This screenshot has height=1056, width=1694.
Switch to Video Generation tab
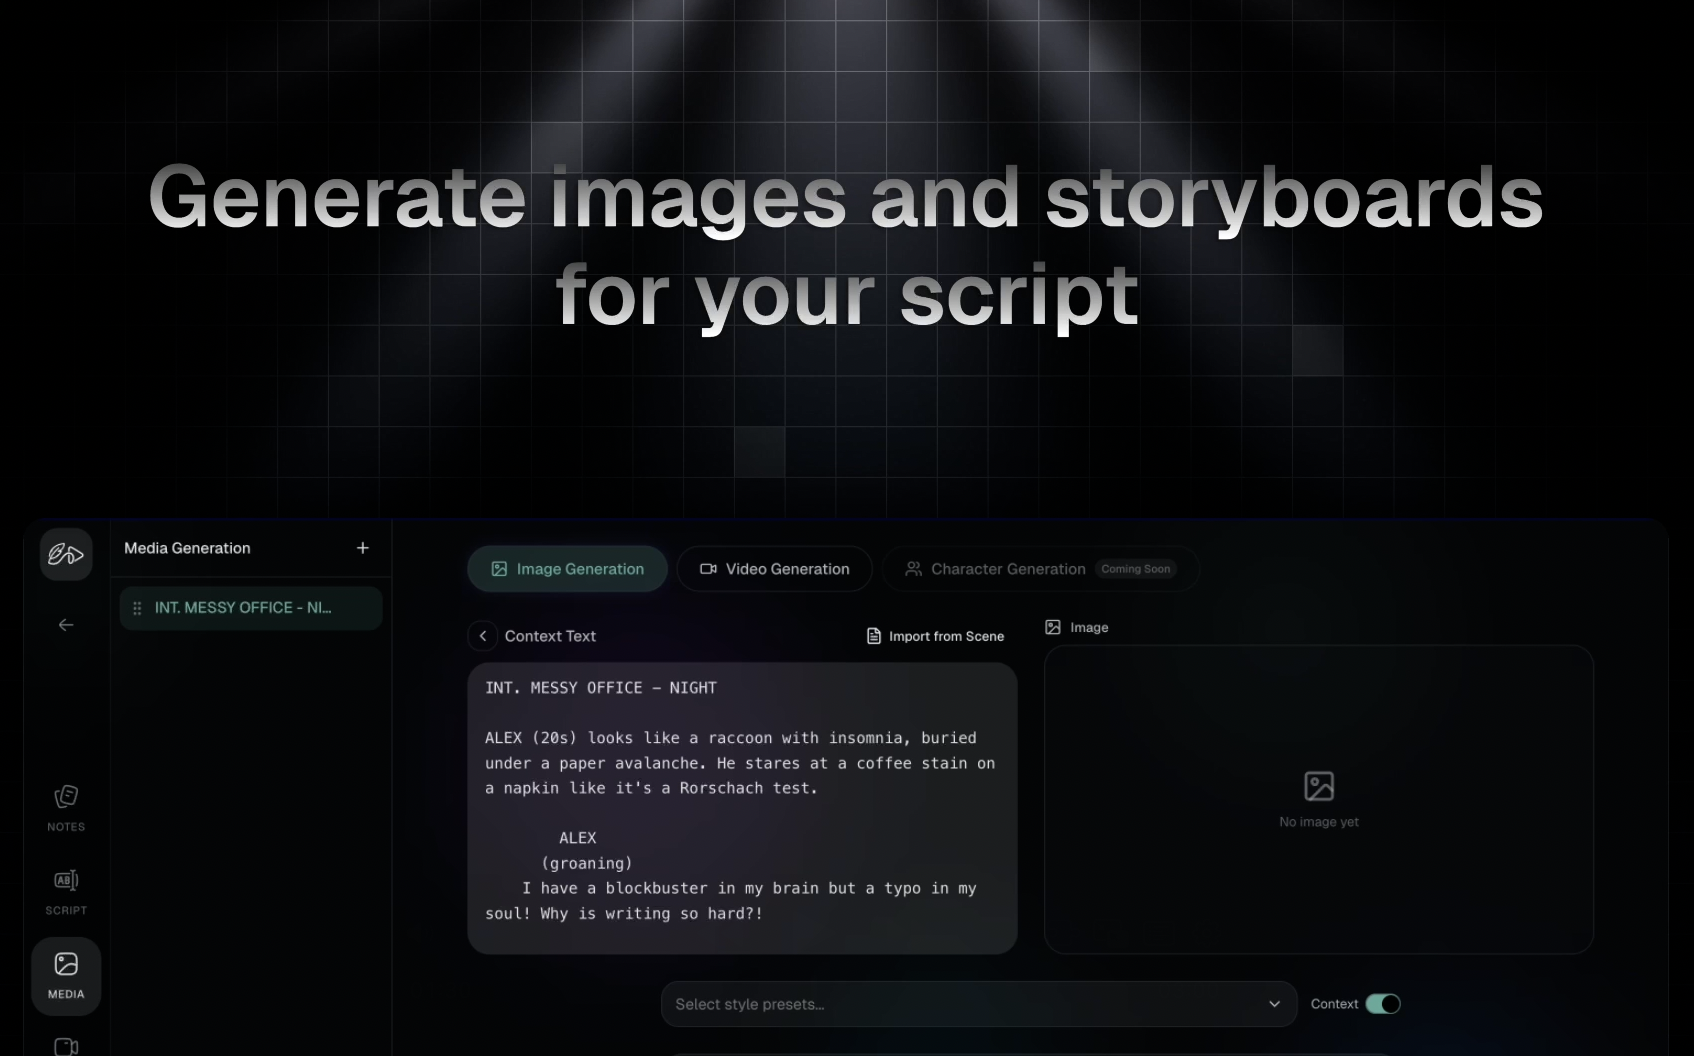coord(774,569)
